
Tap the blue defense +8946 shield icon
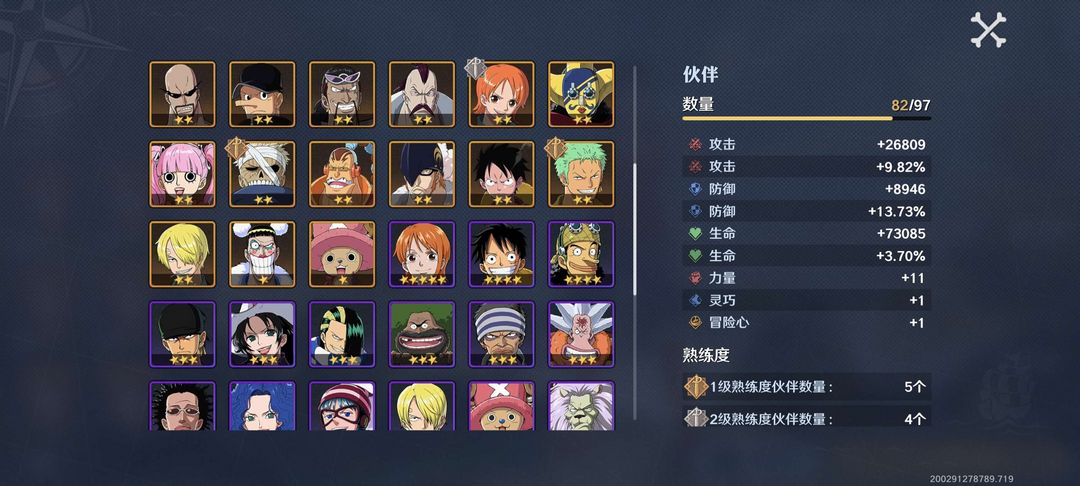pos(695,189)
